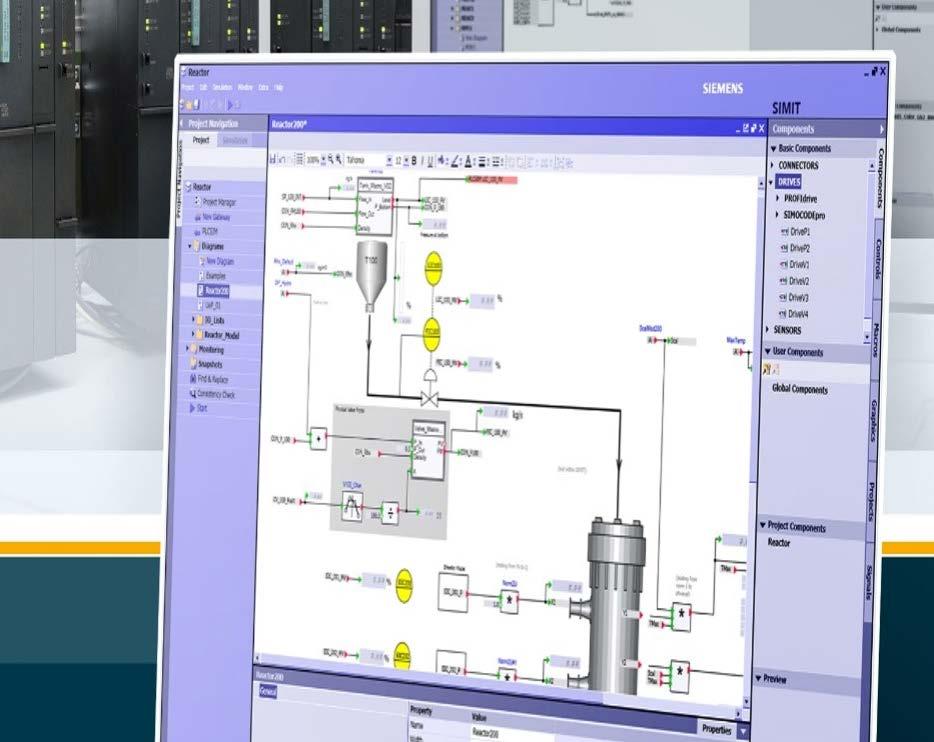Click the save icon in diagram toolbar
The width and height of the screenshot is (934, 742).
pos(273,159)
